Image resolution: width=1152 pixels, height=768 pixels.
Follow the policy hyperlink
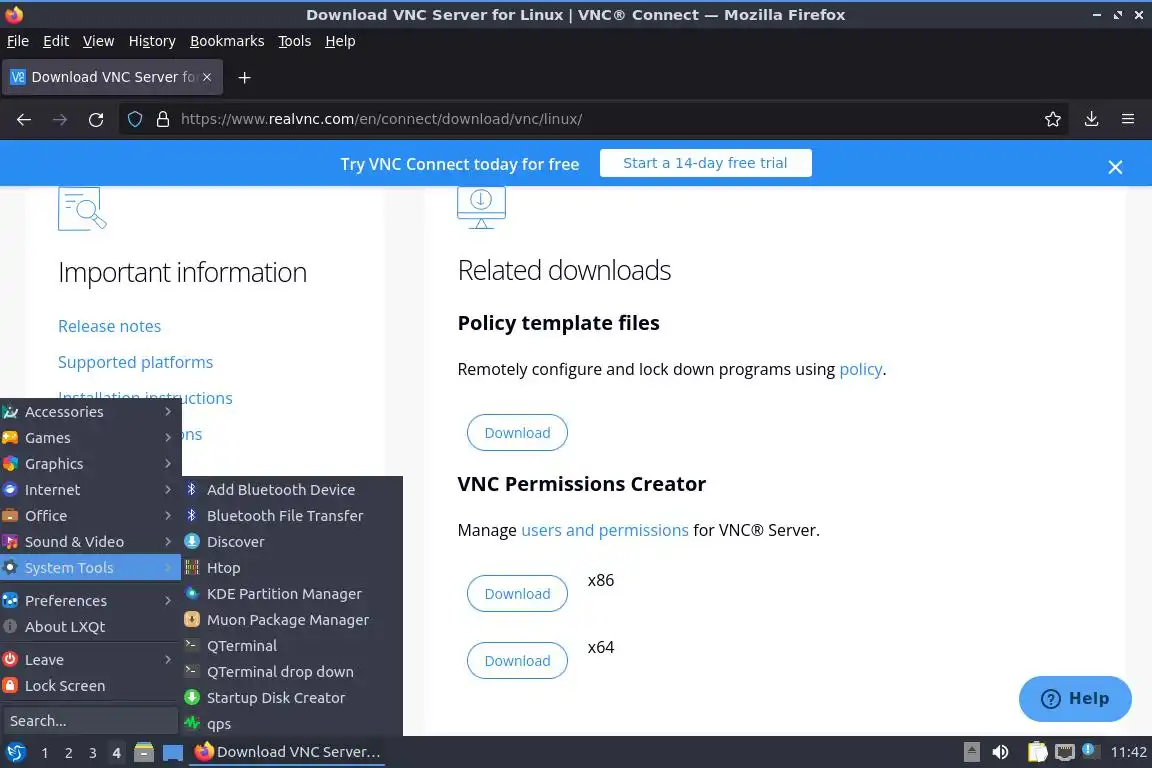click(860, 369)
